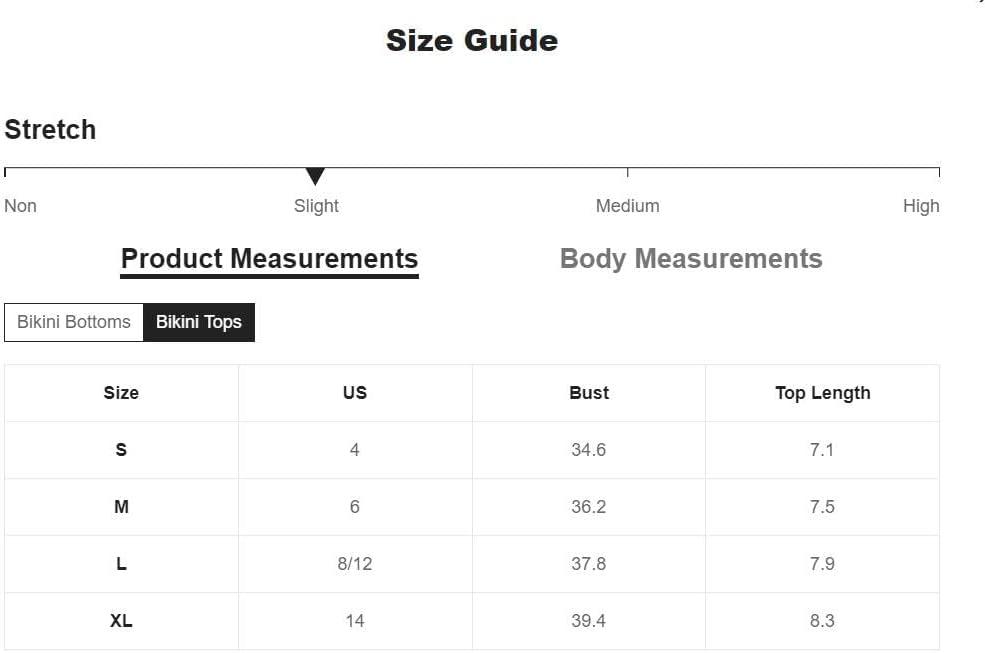Screen dimensions: 985x653
Task: Switch to the Body Measurements tab
Action: [691, 259]
